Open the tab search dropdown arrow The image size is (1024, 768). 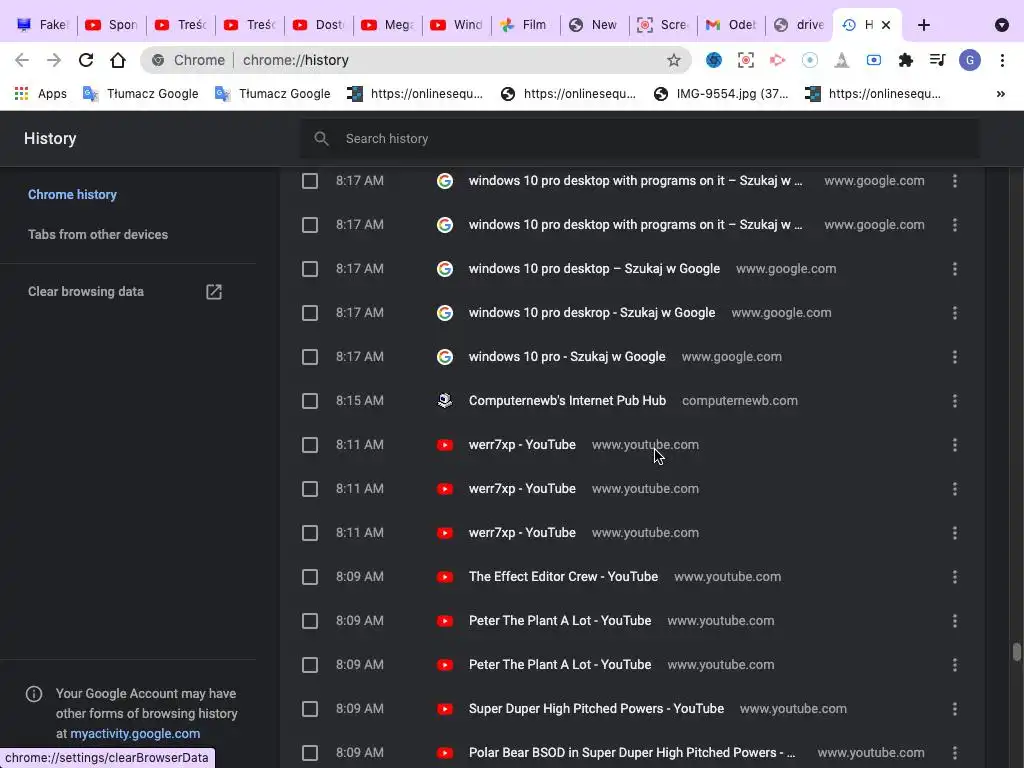pos(1001,25)
